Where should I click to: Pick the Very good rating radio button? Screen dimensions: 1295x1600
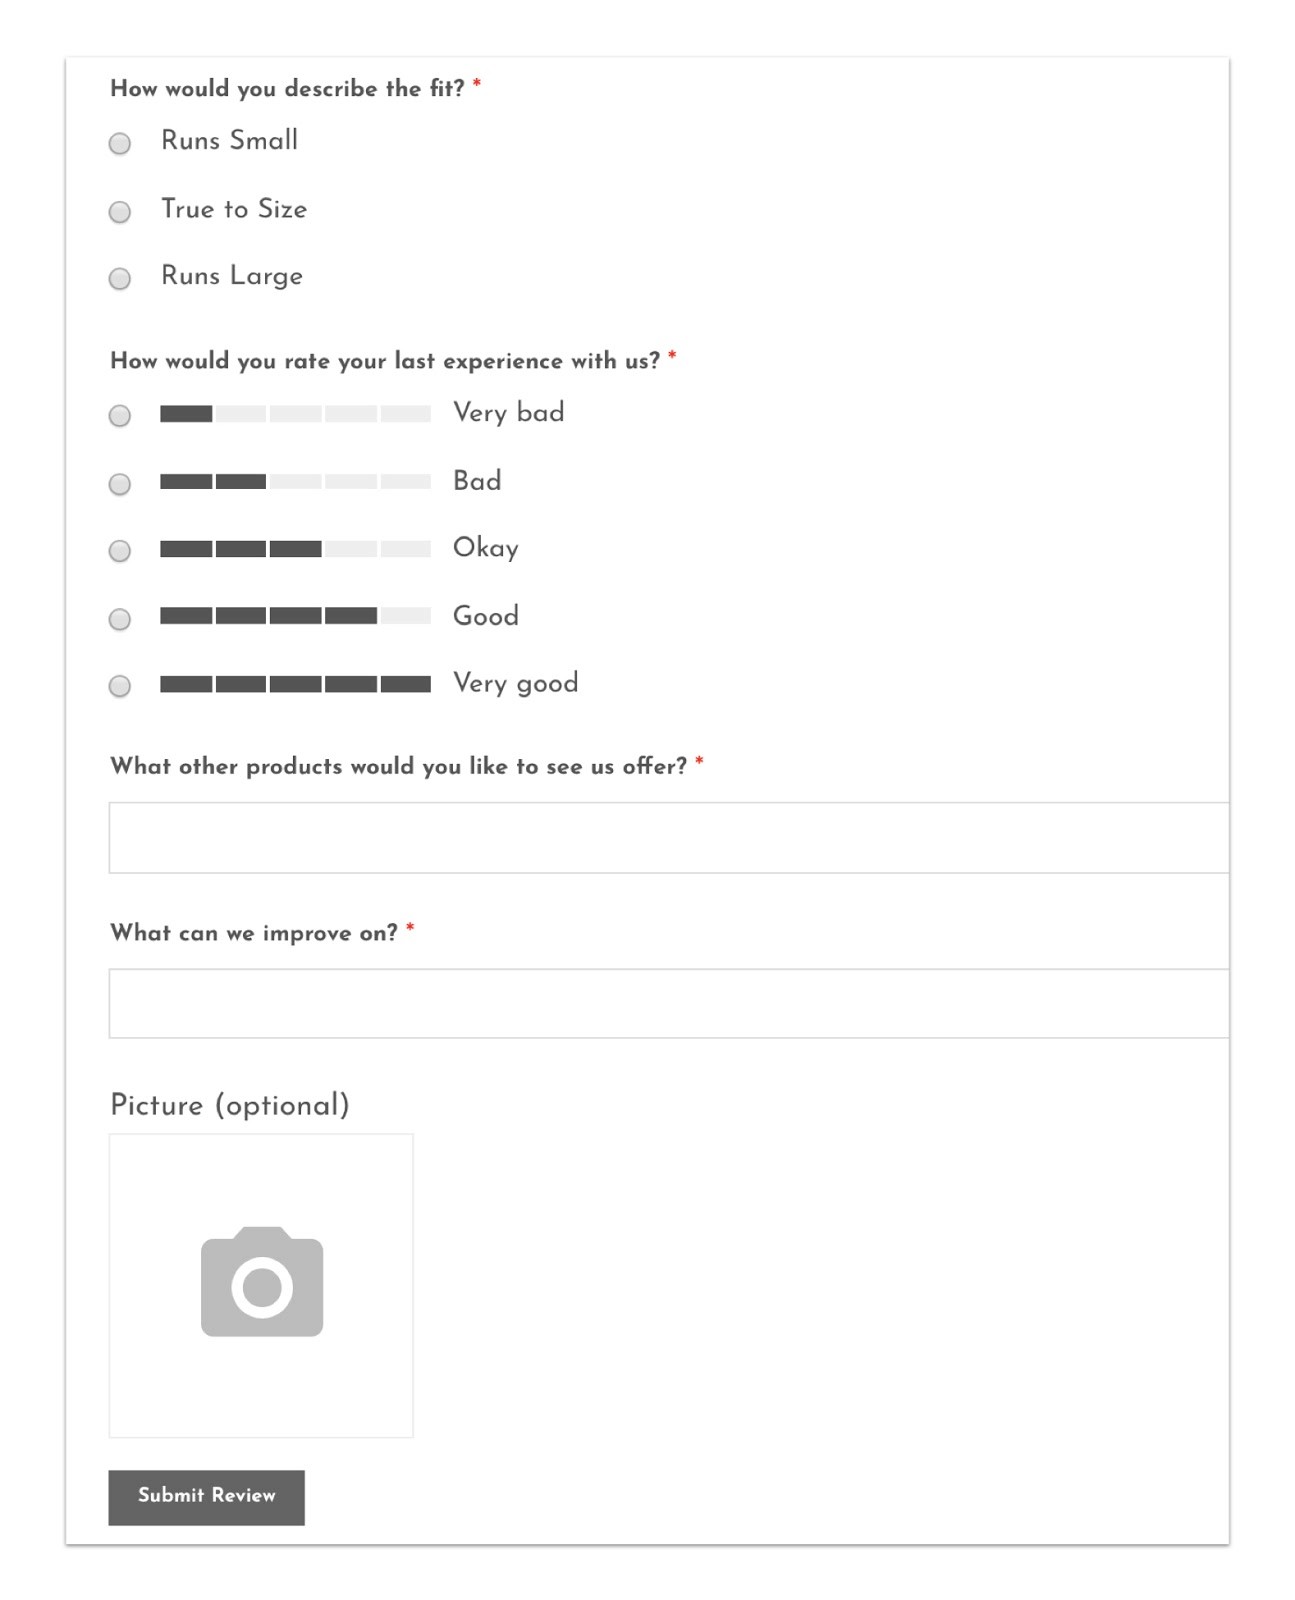point(120,686)
